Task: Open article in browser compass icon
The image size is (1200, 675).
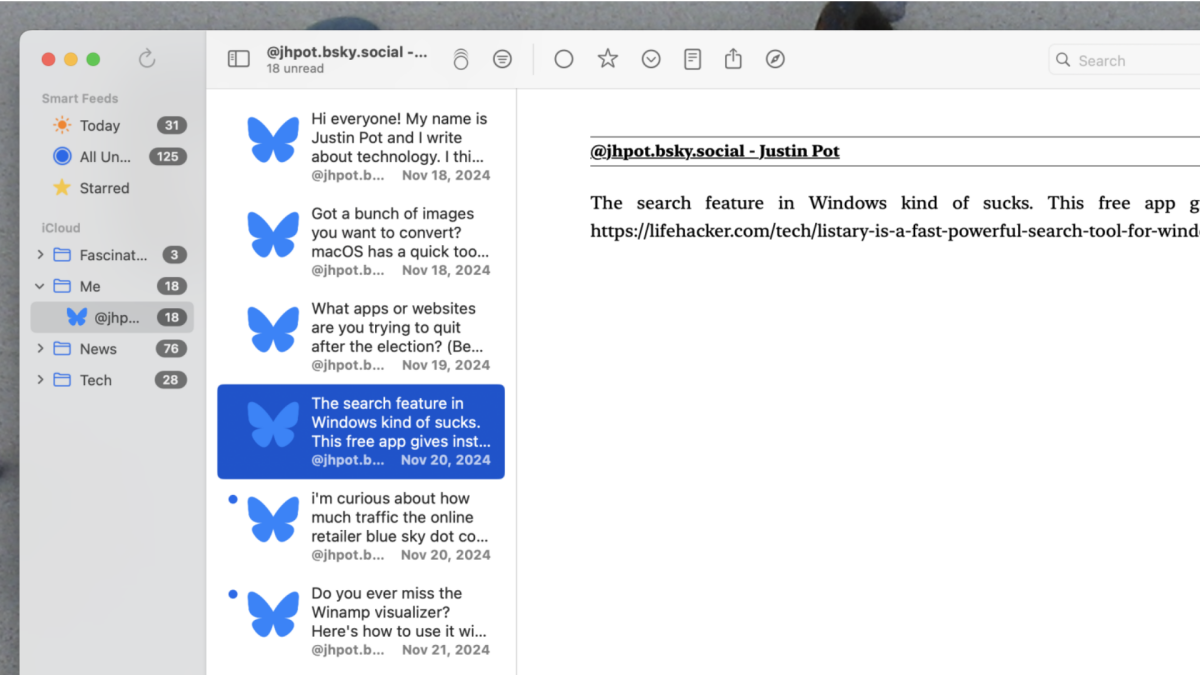Action: coord(775,59)
